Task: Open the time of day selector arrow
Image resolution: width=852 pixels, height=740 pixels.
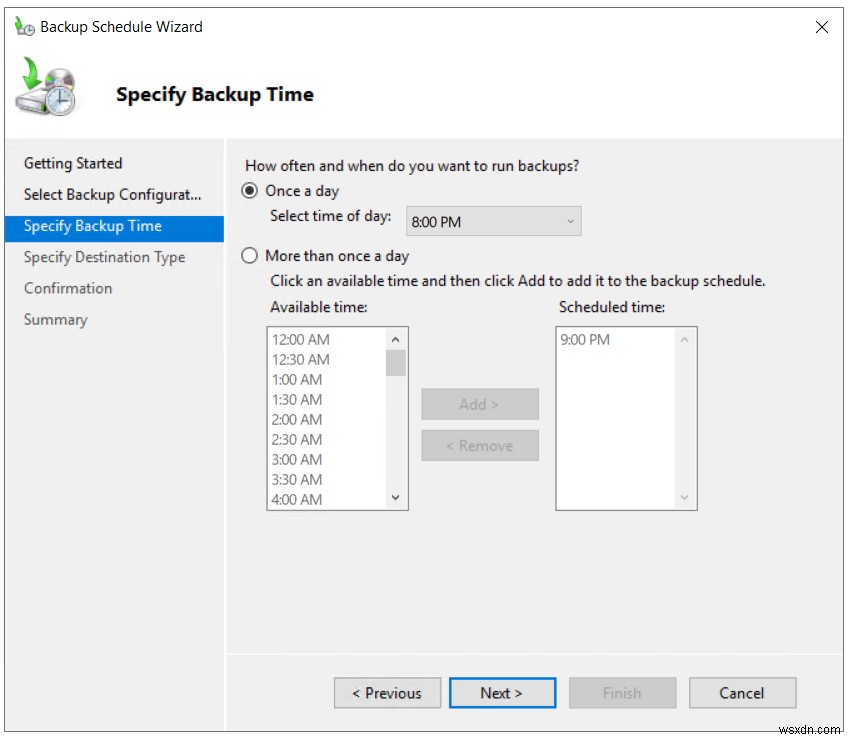Action: (x=570, y=221)
